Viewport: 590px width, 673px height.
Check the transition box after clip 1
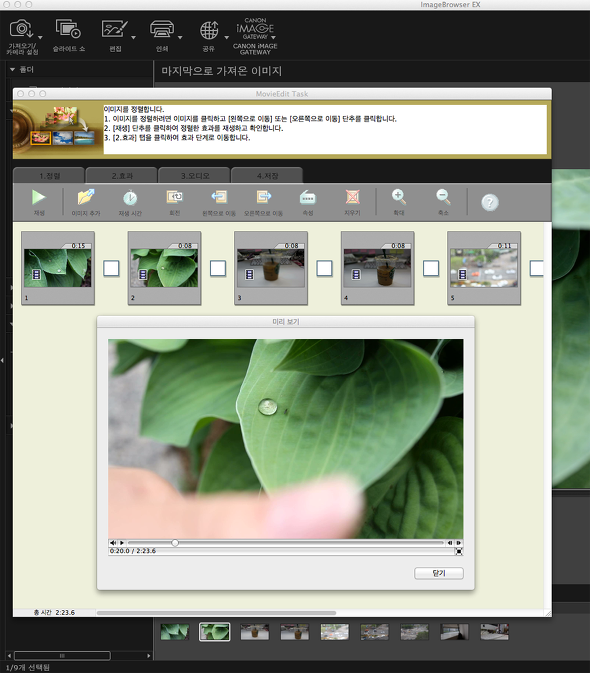(111, 269)
